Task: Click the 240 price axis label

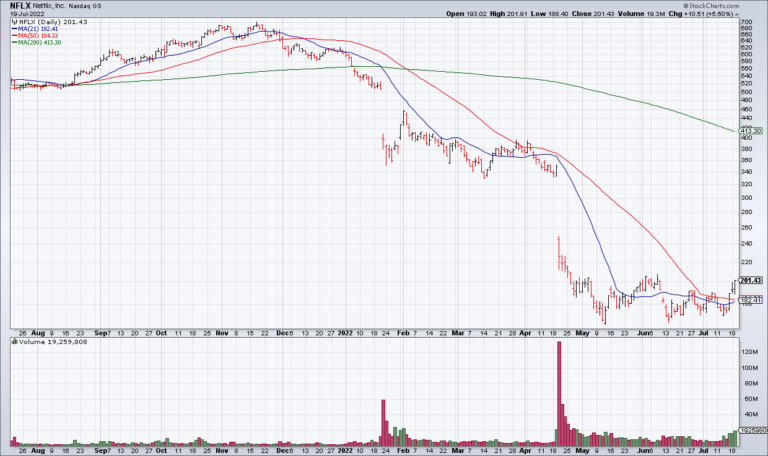Action: point(746,243)
